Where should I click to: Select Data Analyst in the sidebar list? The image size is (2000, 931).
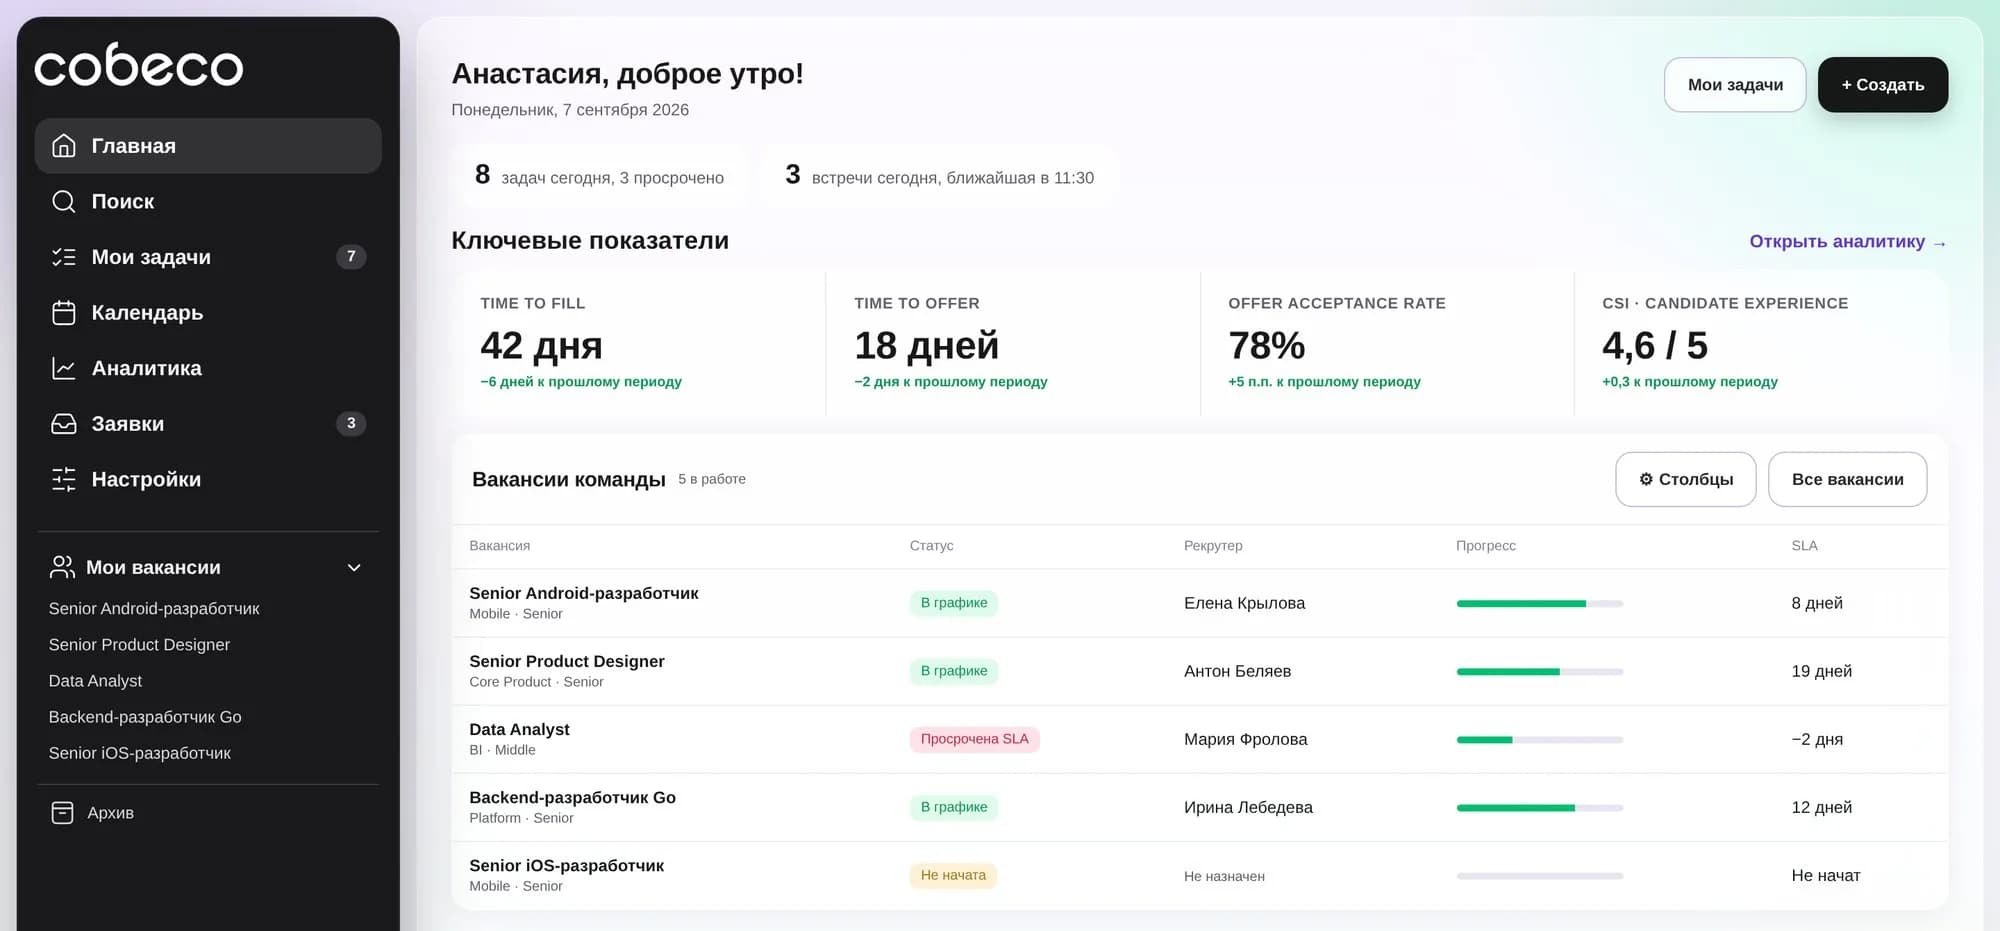(95, 681)
